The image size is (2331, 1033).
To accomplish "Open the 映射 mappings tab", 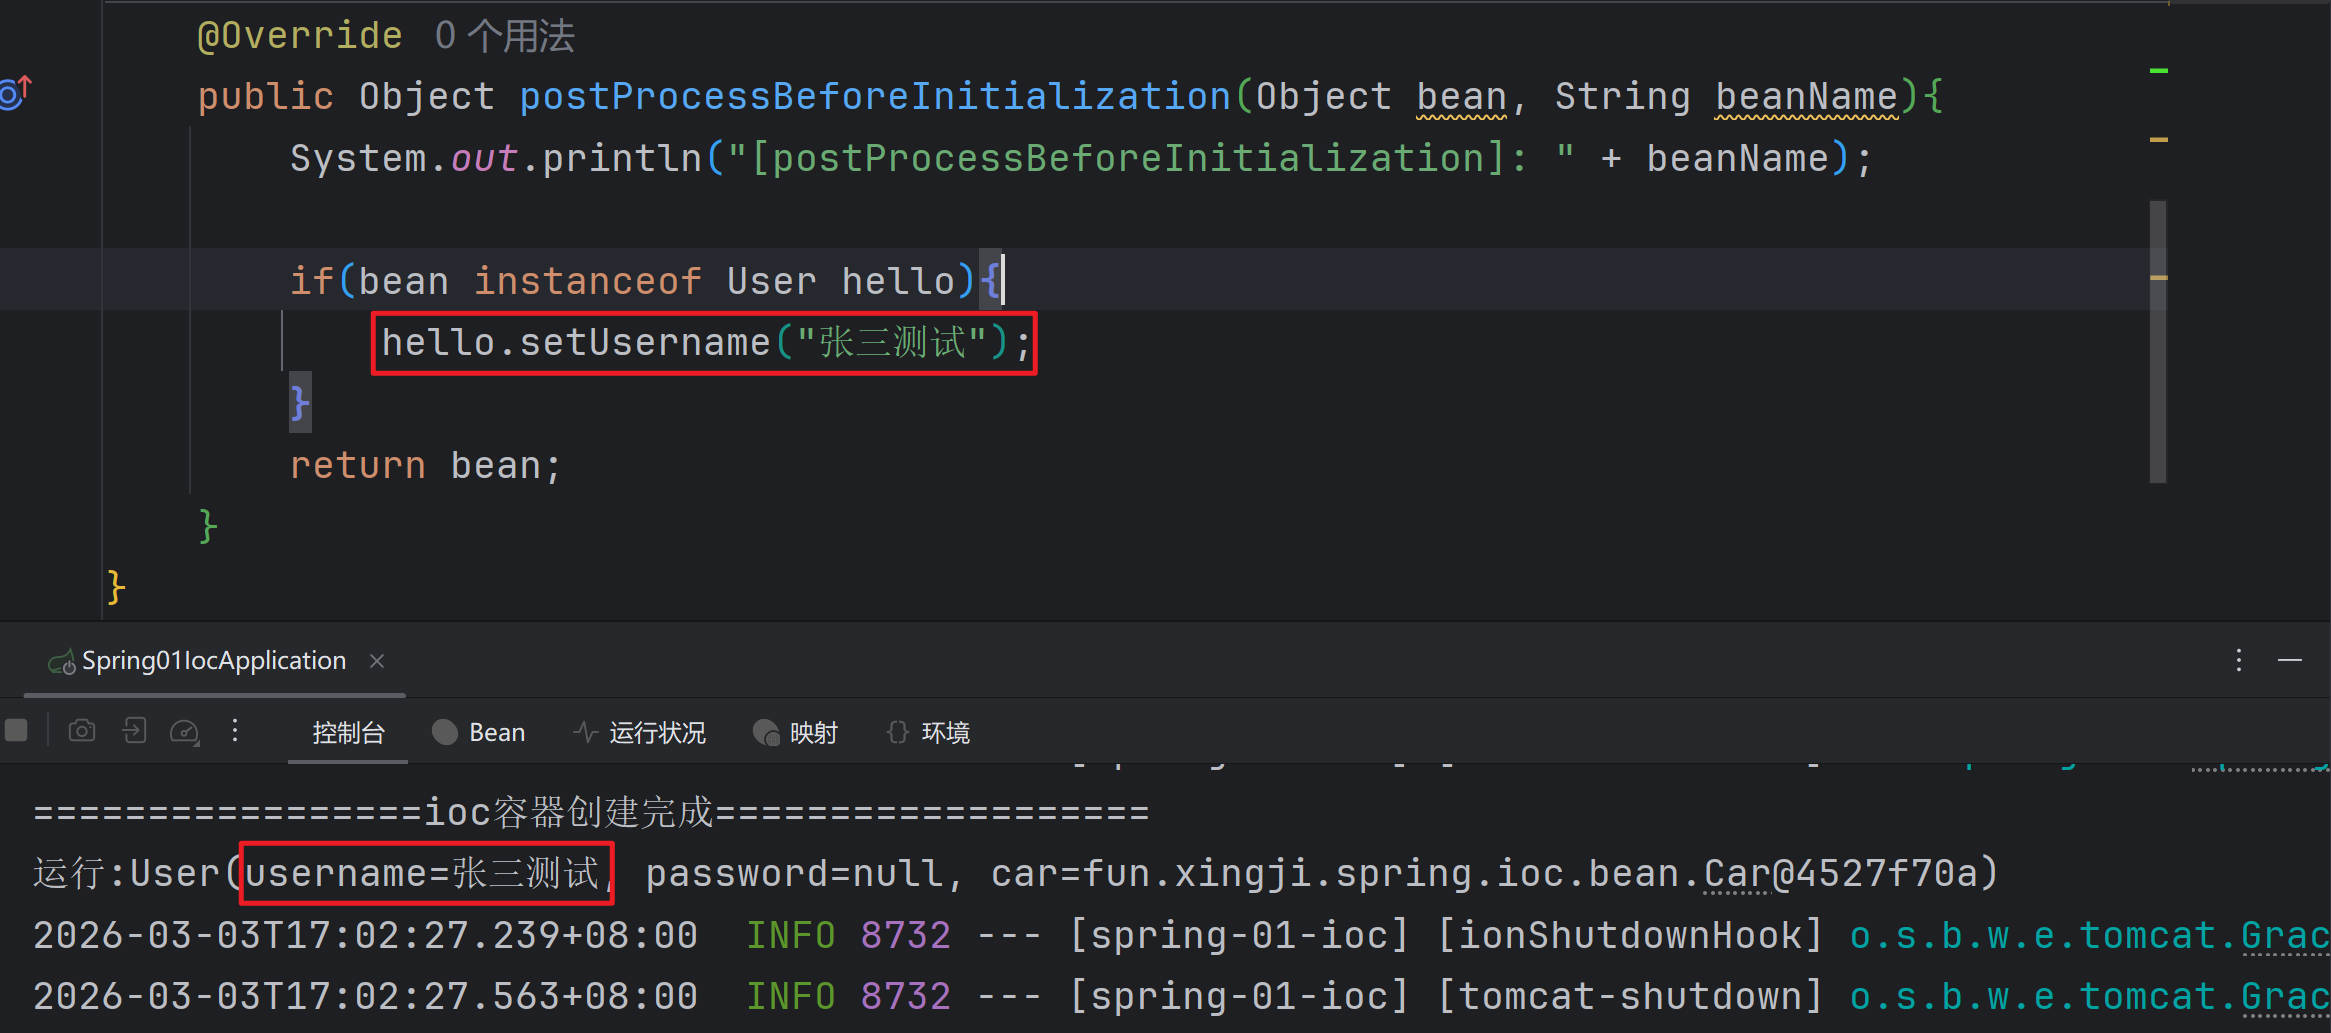I will tap(796, 733).
